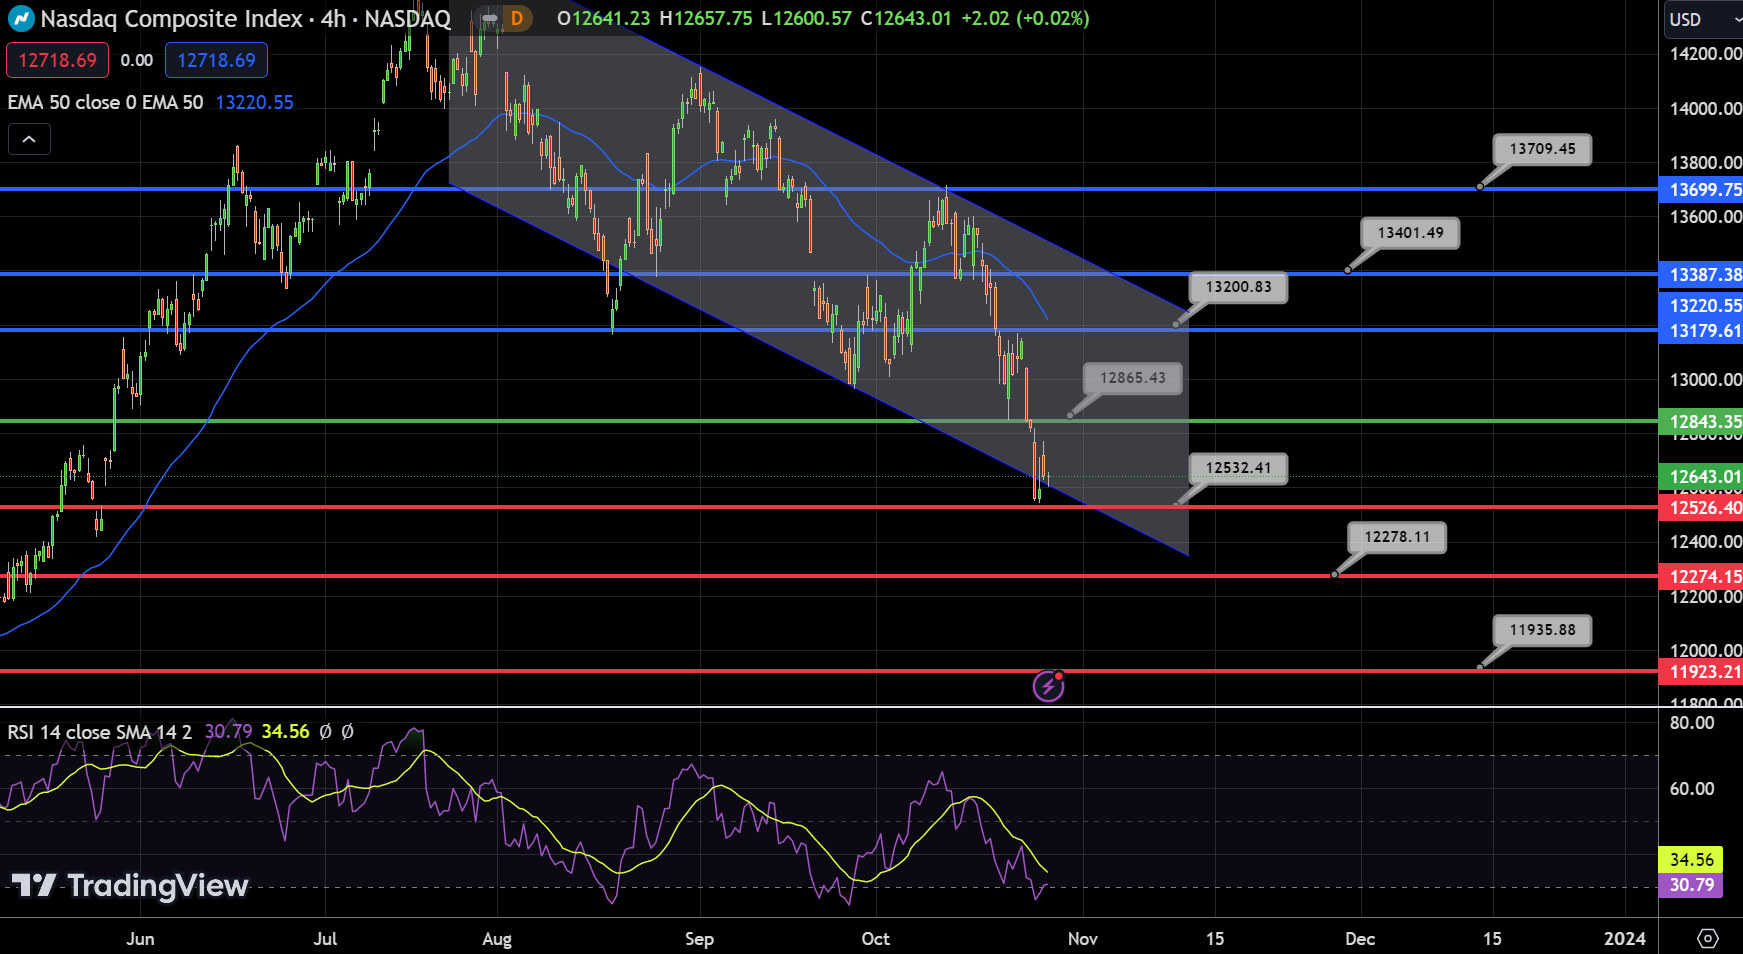Click the red 12274.15 price axis label
Image resolution: width=1743 pixels, height=954 pixels.
tap(1701, 576)
